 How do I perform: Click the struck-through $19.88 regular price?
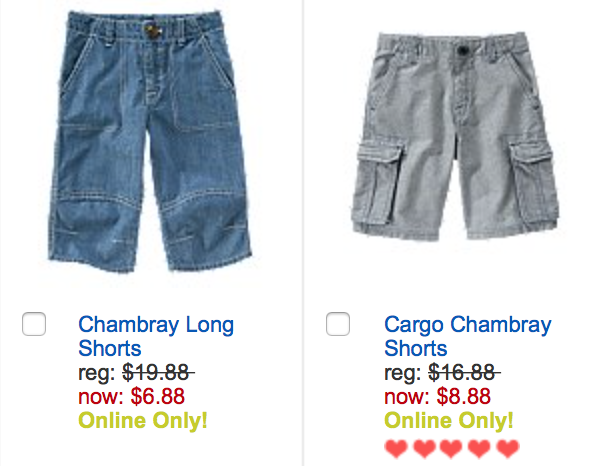[159, 373]
